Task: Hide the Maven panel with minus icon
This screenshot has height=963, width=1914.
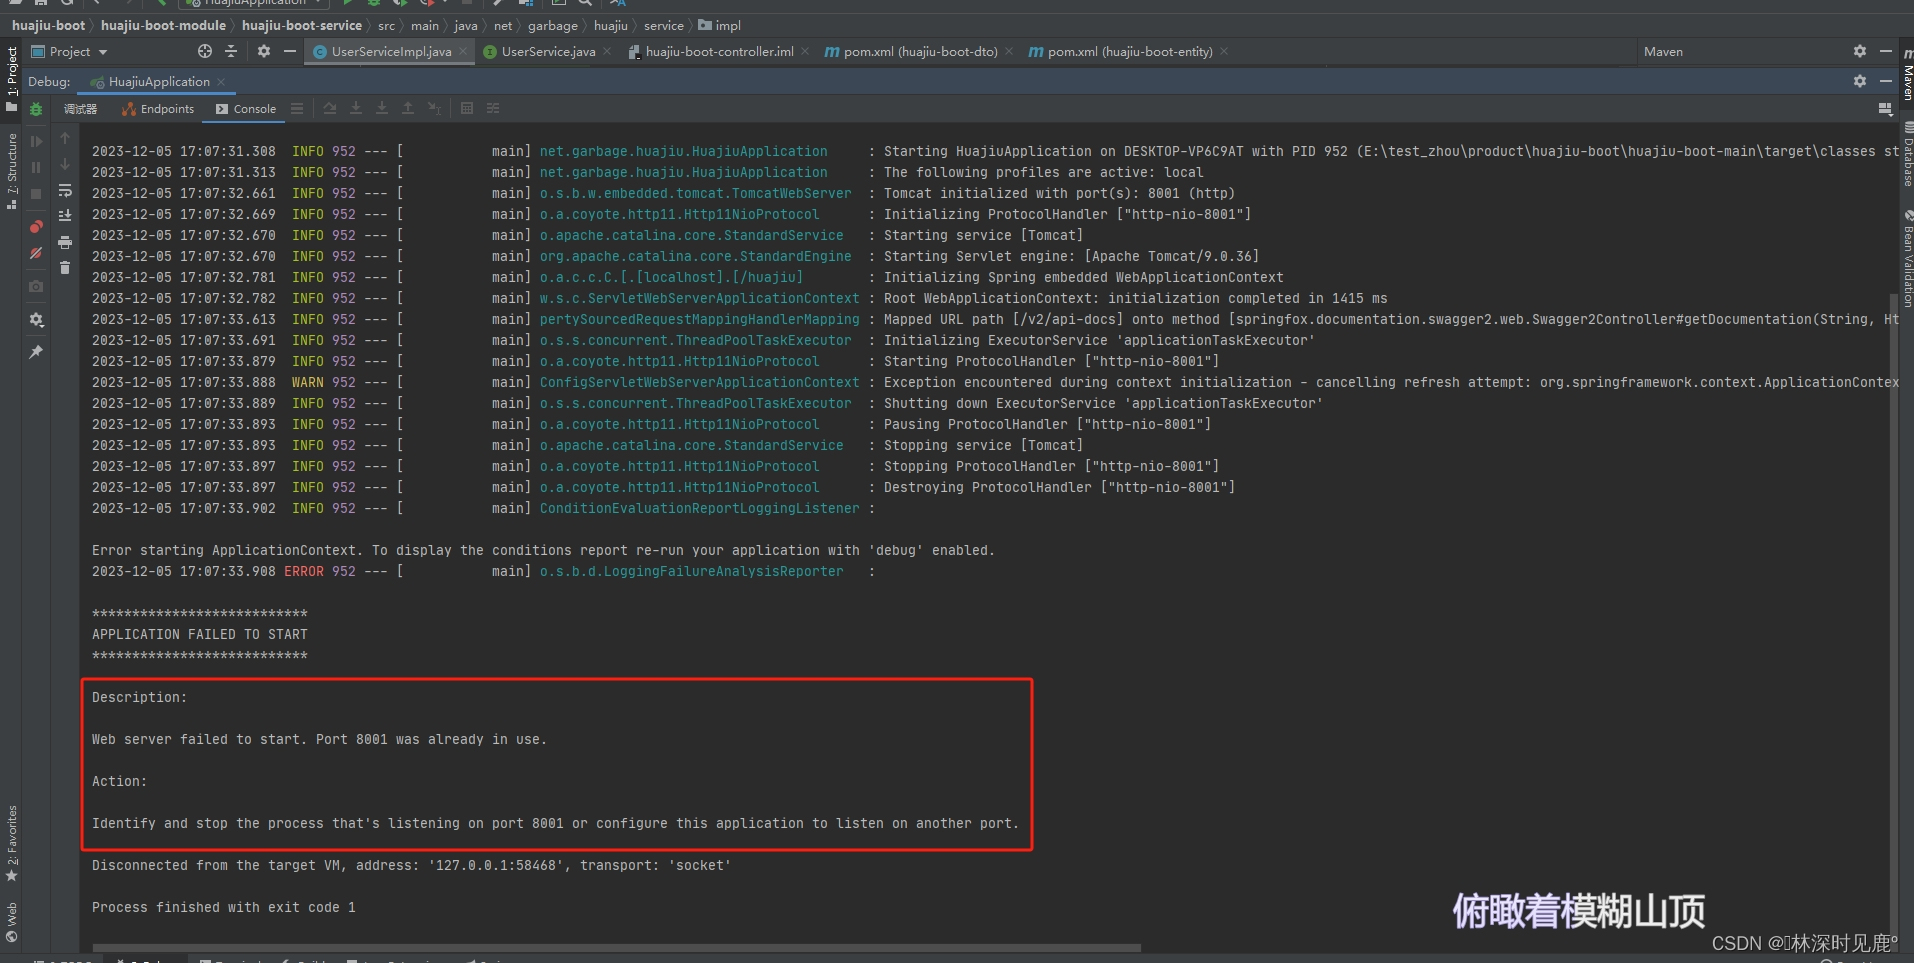Action: 1886,51
